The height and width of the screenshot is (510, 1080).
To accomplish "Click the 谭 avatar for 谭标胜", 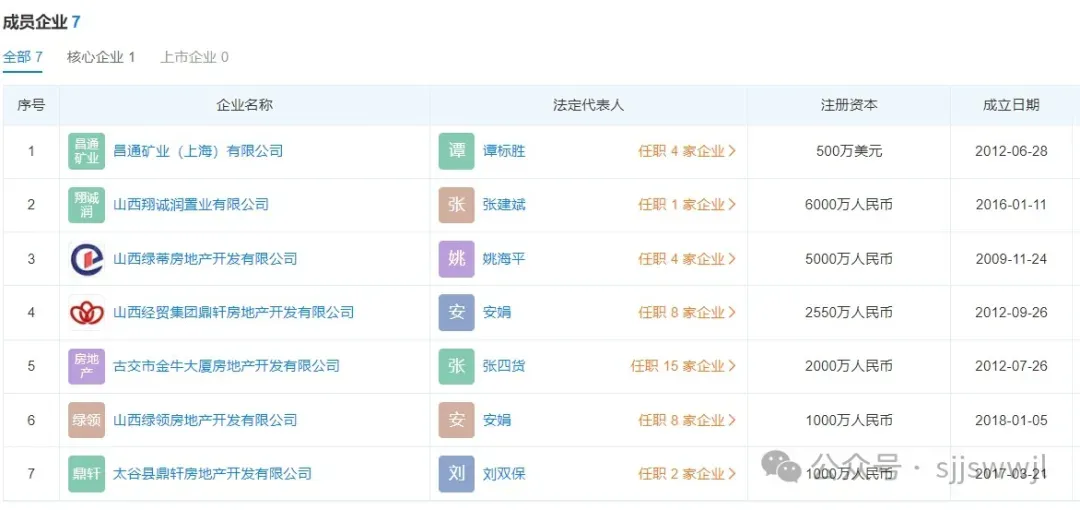I will [456, 151].
